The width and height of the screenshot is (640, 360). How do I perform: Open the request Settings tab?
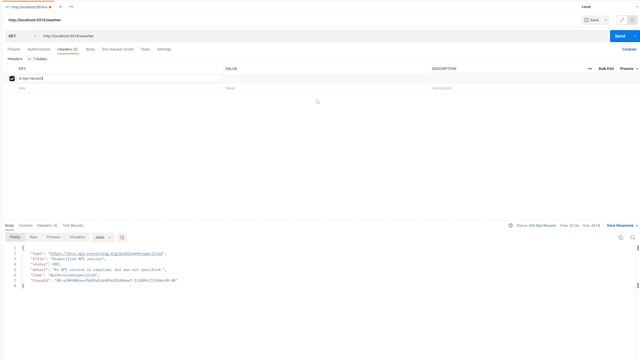coord(164,49)
